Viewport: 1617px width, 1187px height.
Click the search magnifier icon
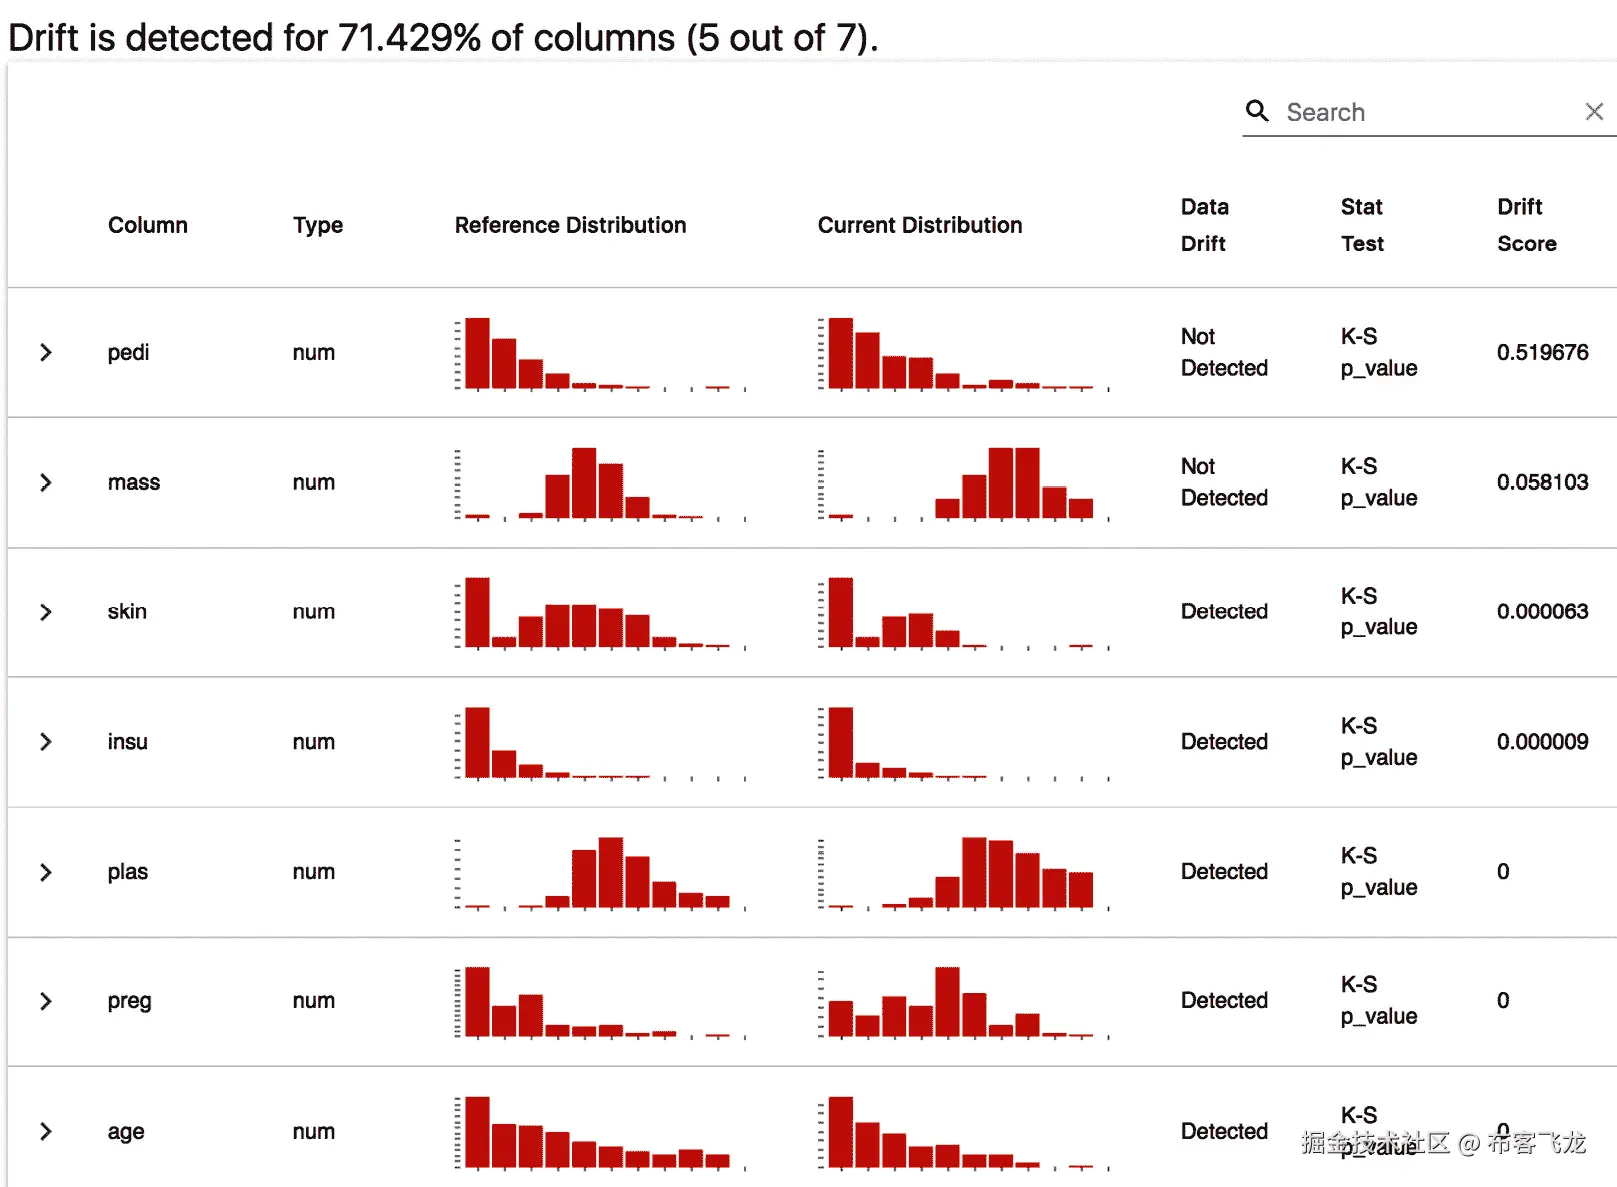1257,111
